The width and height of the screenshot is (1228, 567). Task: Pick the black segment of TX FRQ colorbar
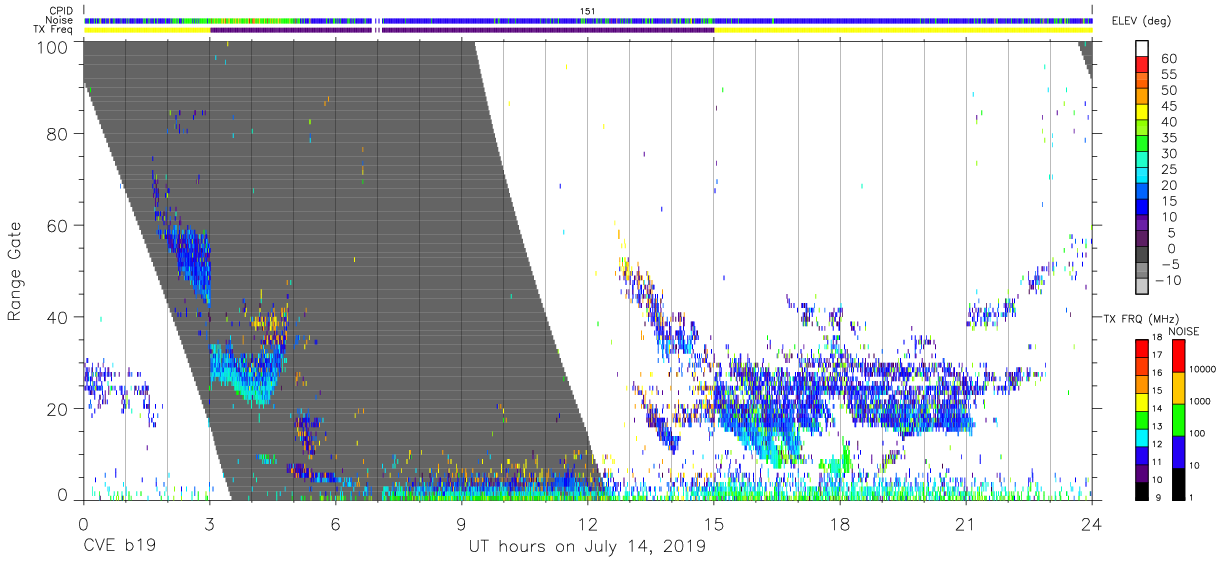tap(1142, 491)
